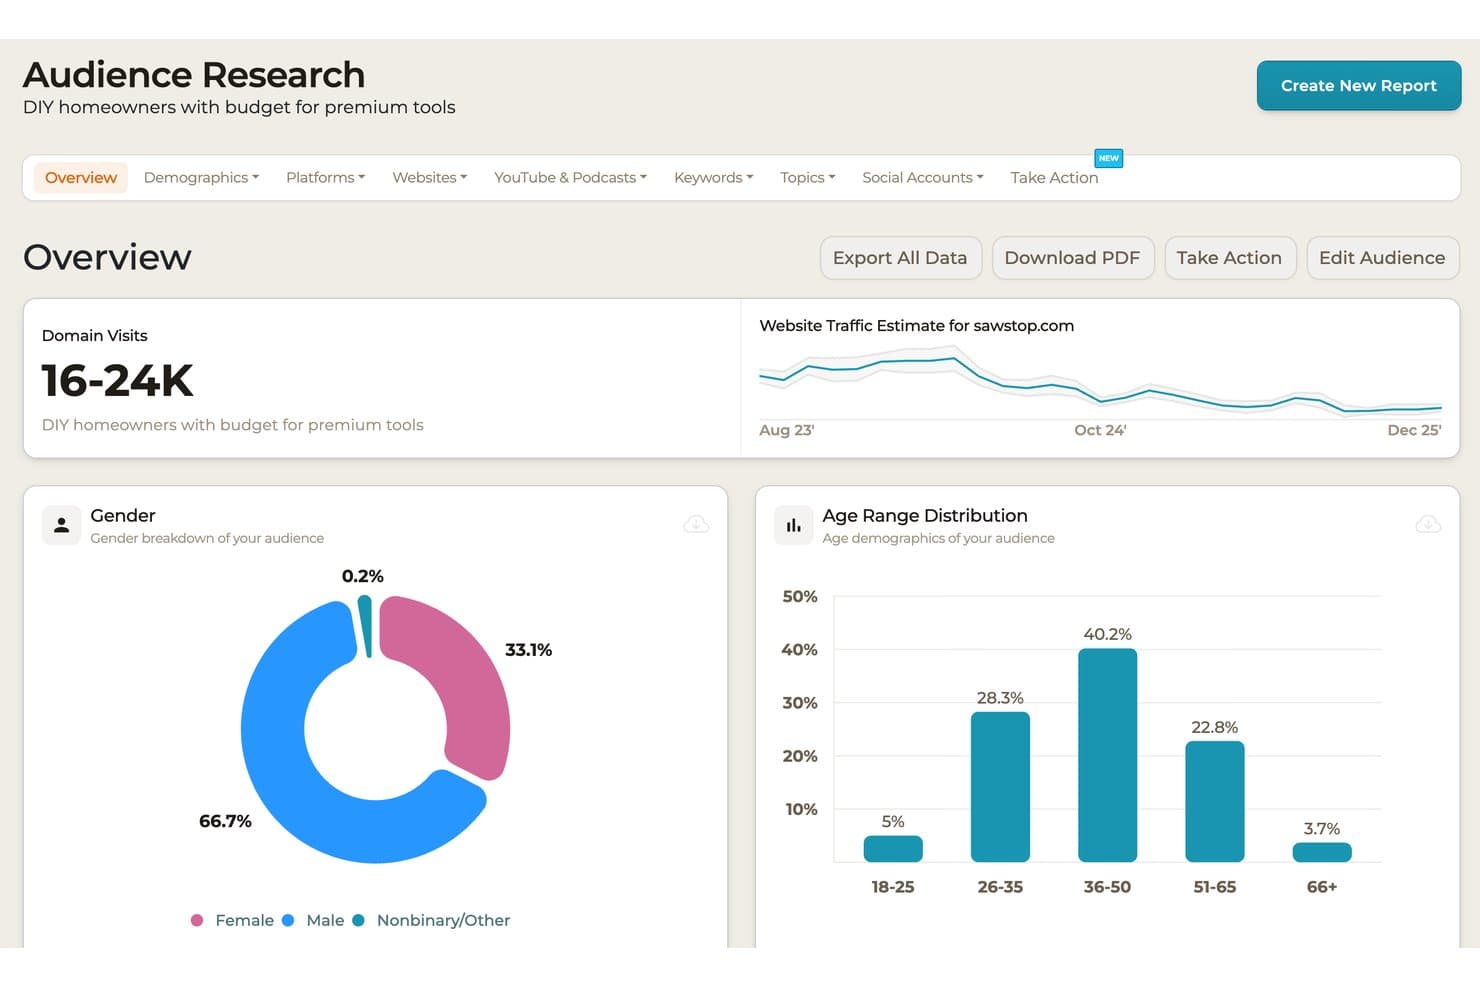Click the 33.1% female percentage label

tap(528, 650)
